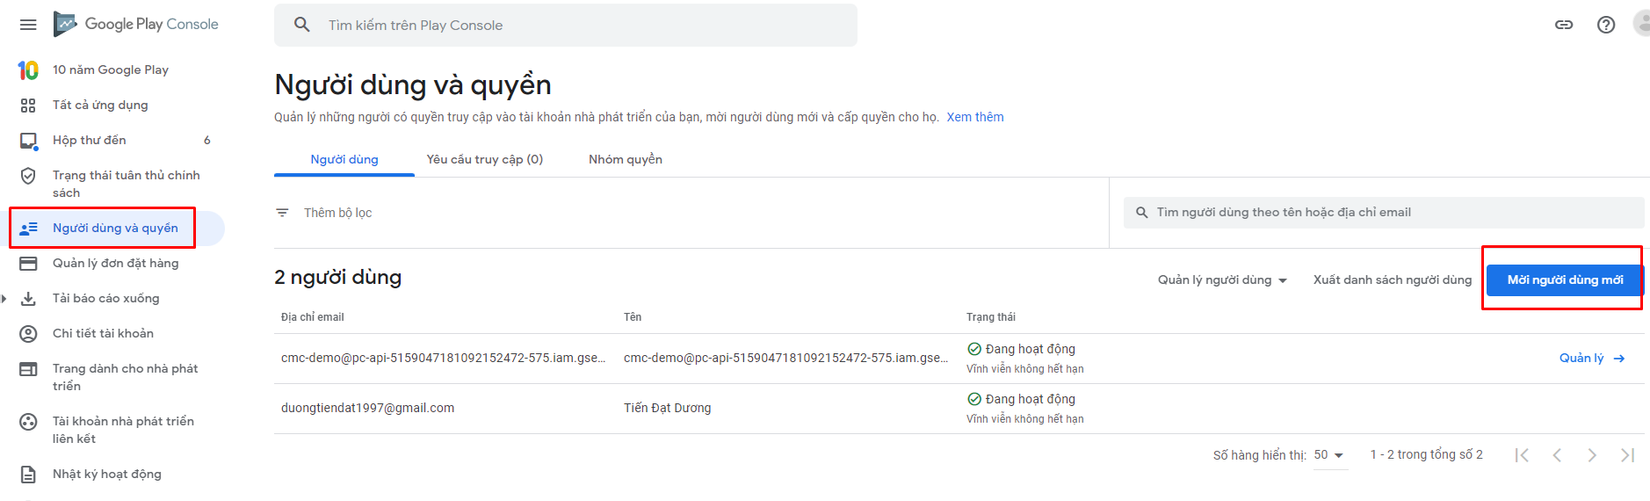
Task: Click the link icon in header
Action: (x=1564, y=25)
